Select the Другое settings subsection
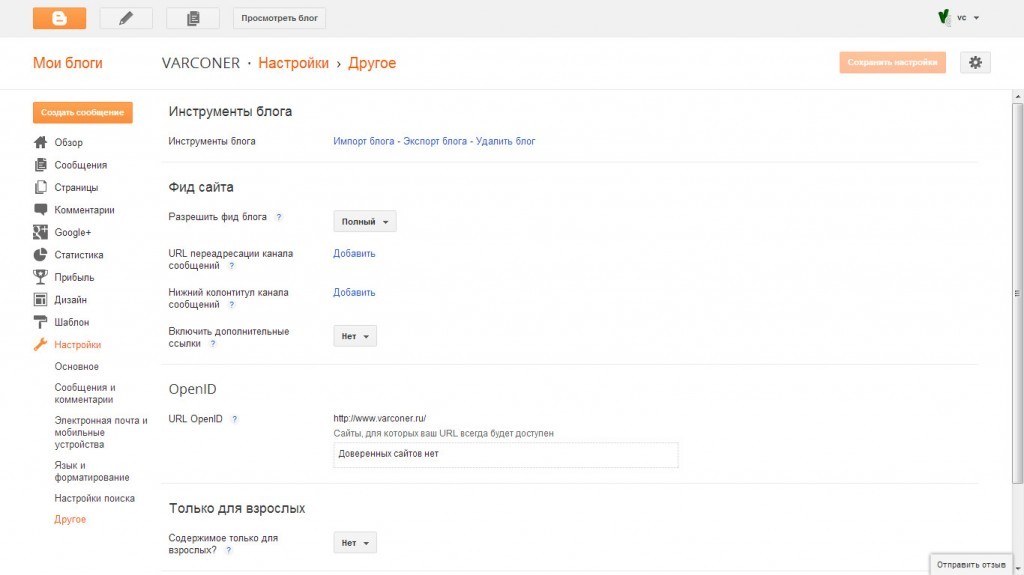 (70, 519)
